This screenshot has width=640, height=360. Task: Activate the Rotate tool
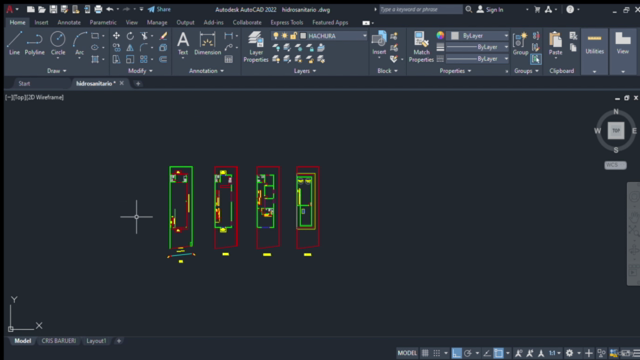point(130,36)
